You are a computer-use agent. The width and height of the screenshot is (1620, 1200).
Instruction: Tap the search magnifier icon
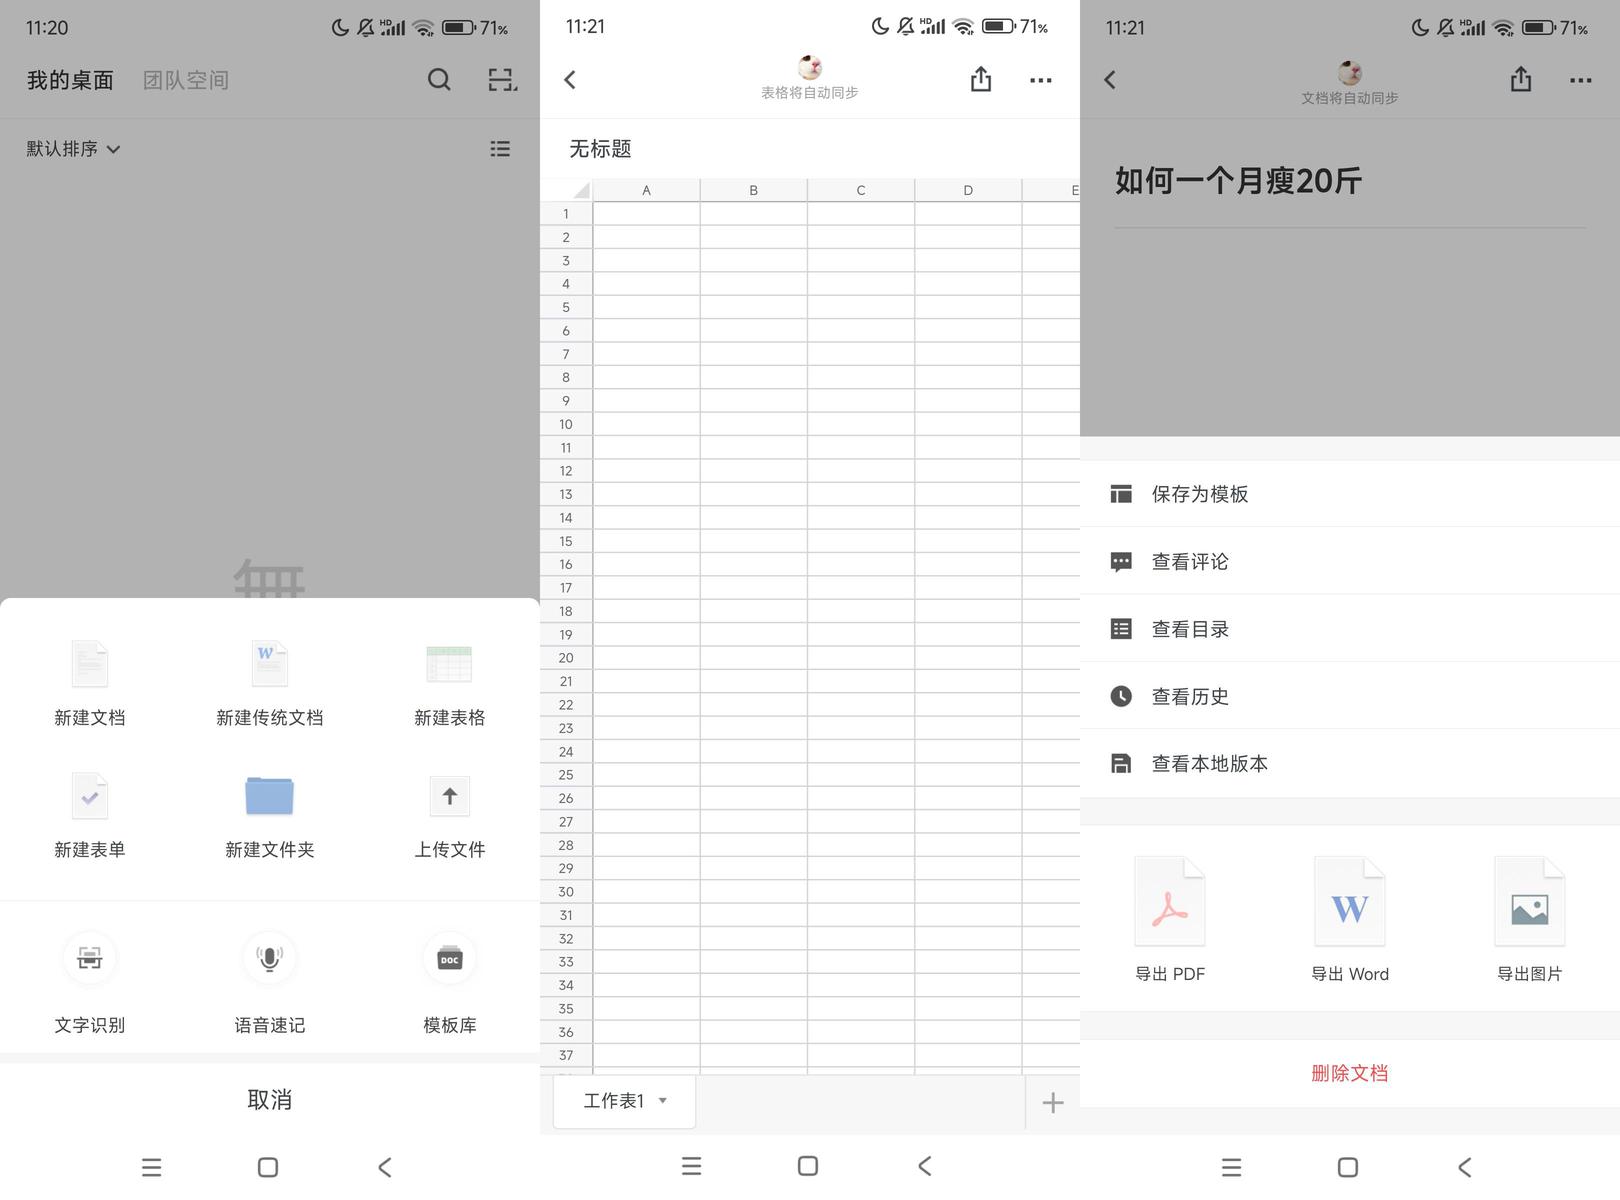439,80
